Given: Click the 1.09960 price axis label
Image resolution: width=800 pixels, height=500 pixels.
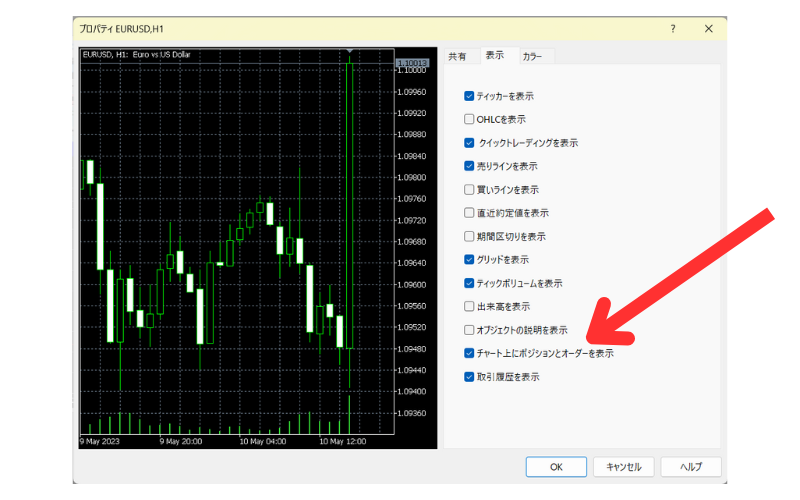Looking at the screenshot, I should pos(411,92).
